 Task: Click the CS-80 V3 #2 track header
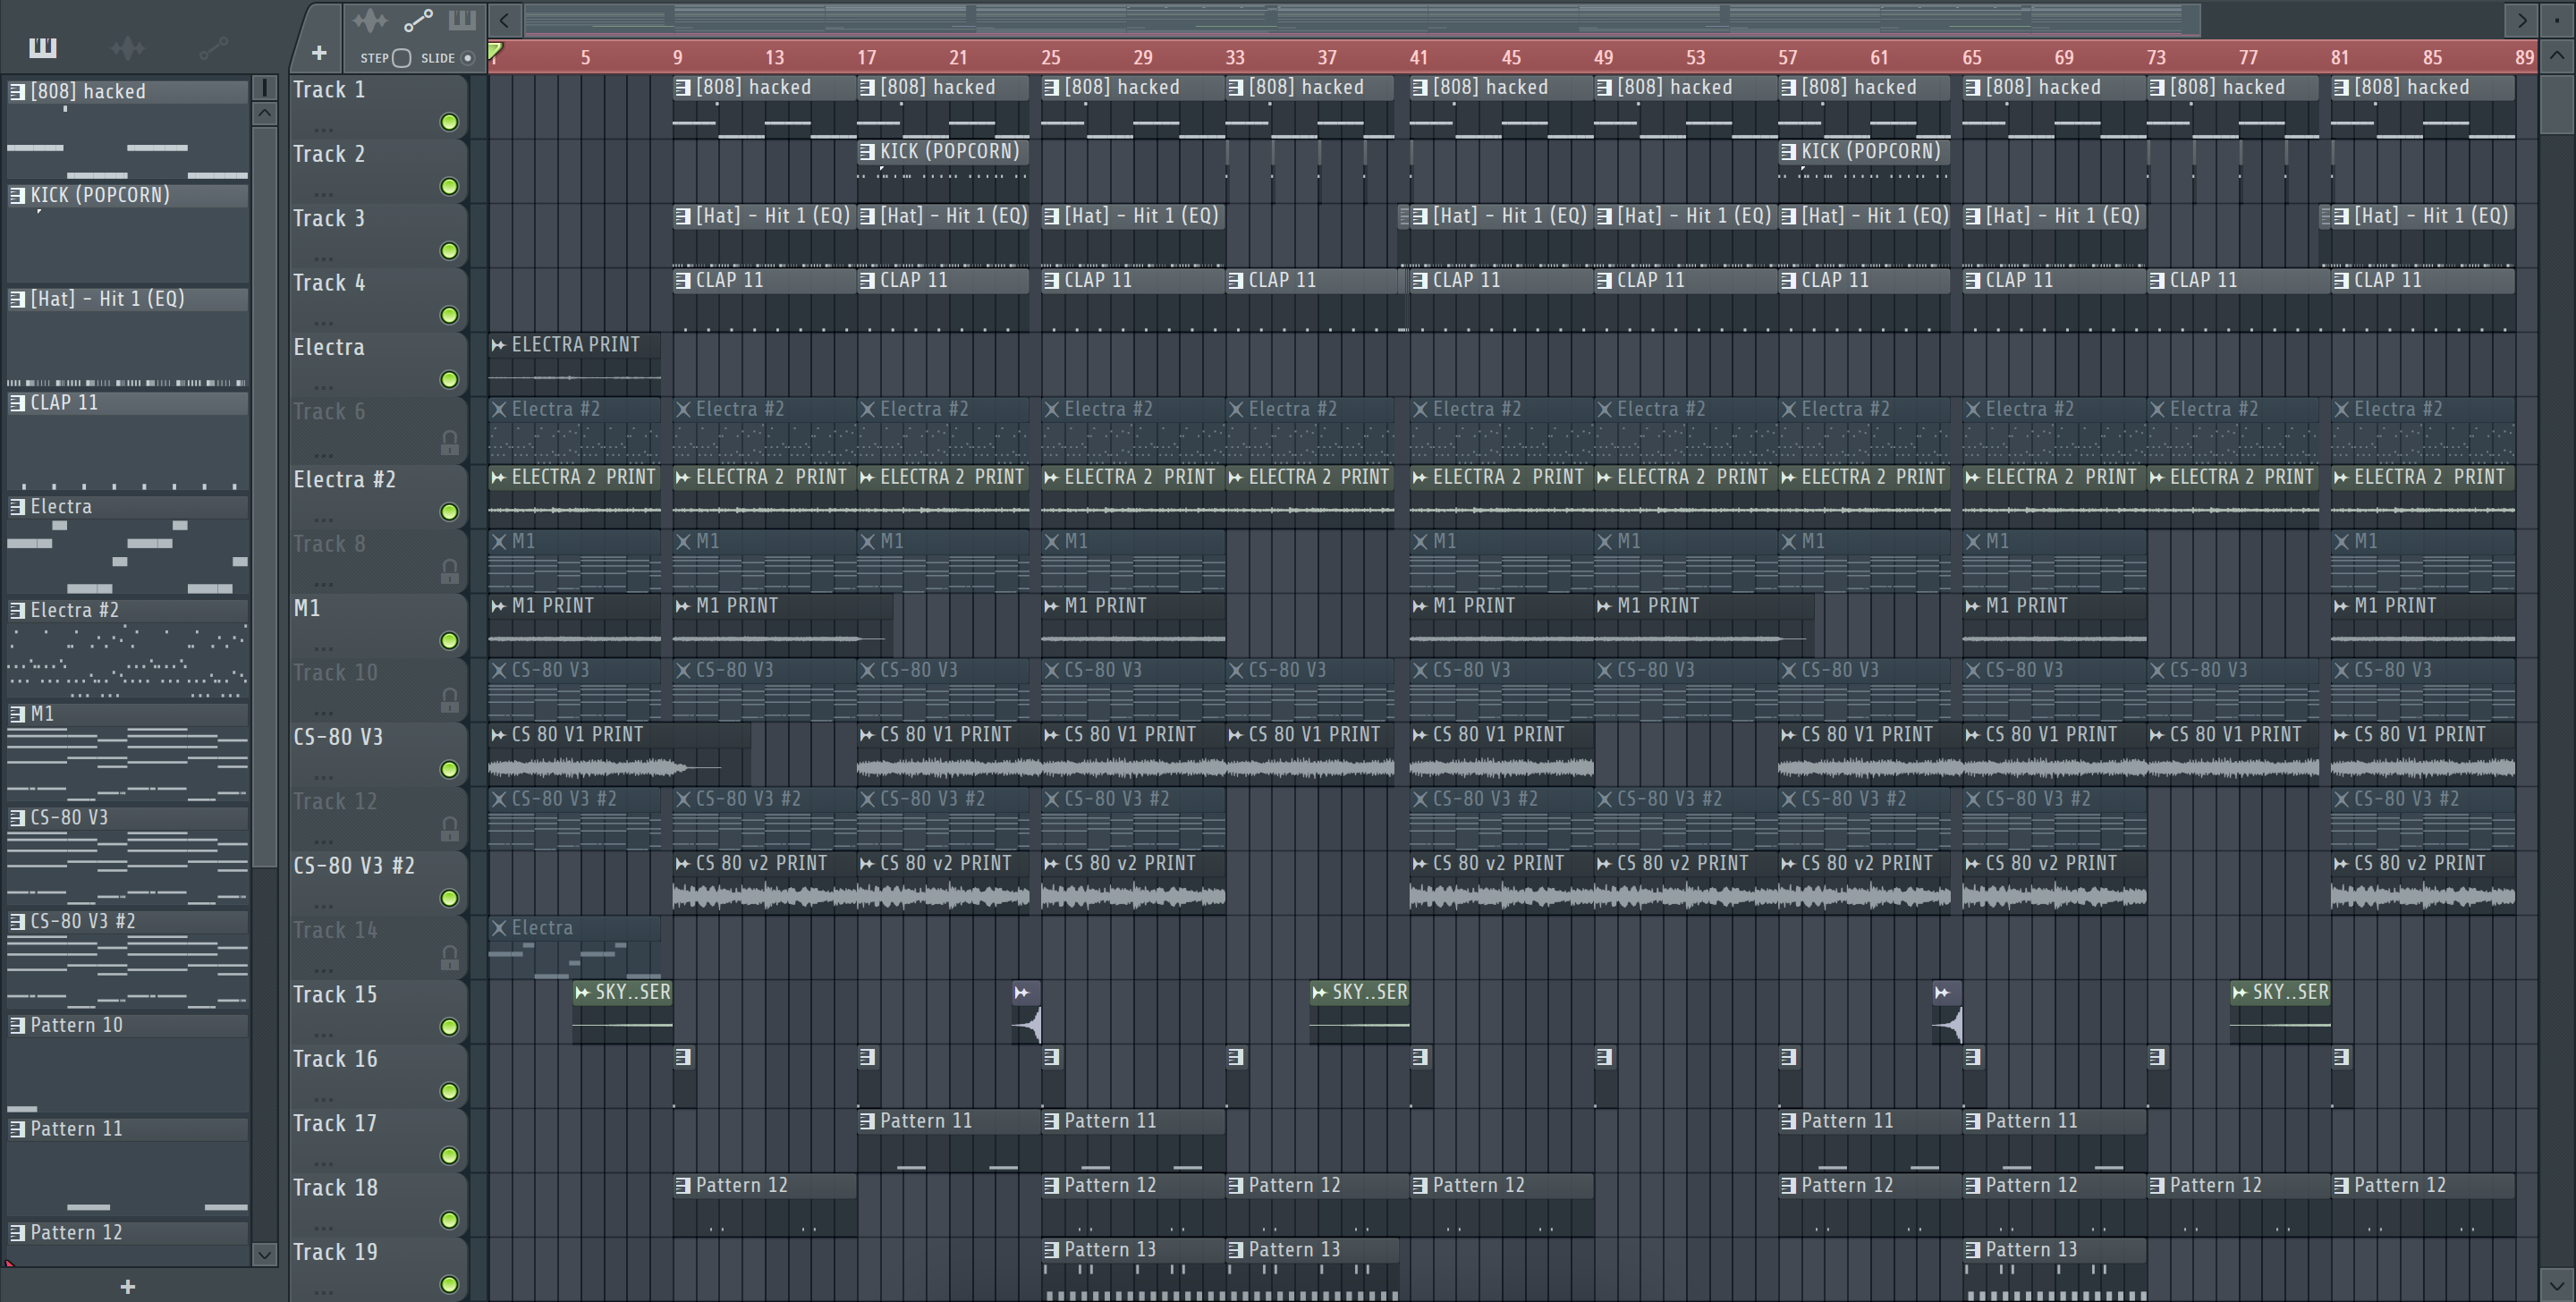tap(353, 866)
